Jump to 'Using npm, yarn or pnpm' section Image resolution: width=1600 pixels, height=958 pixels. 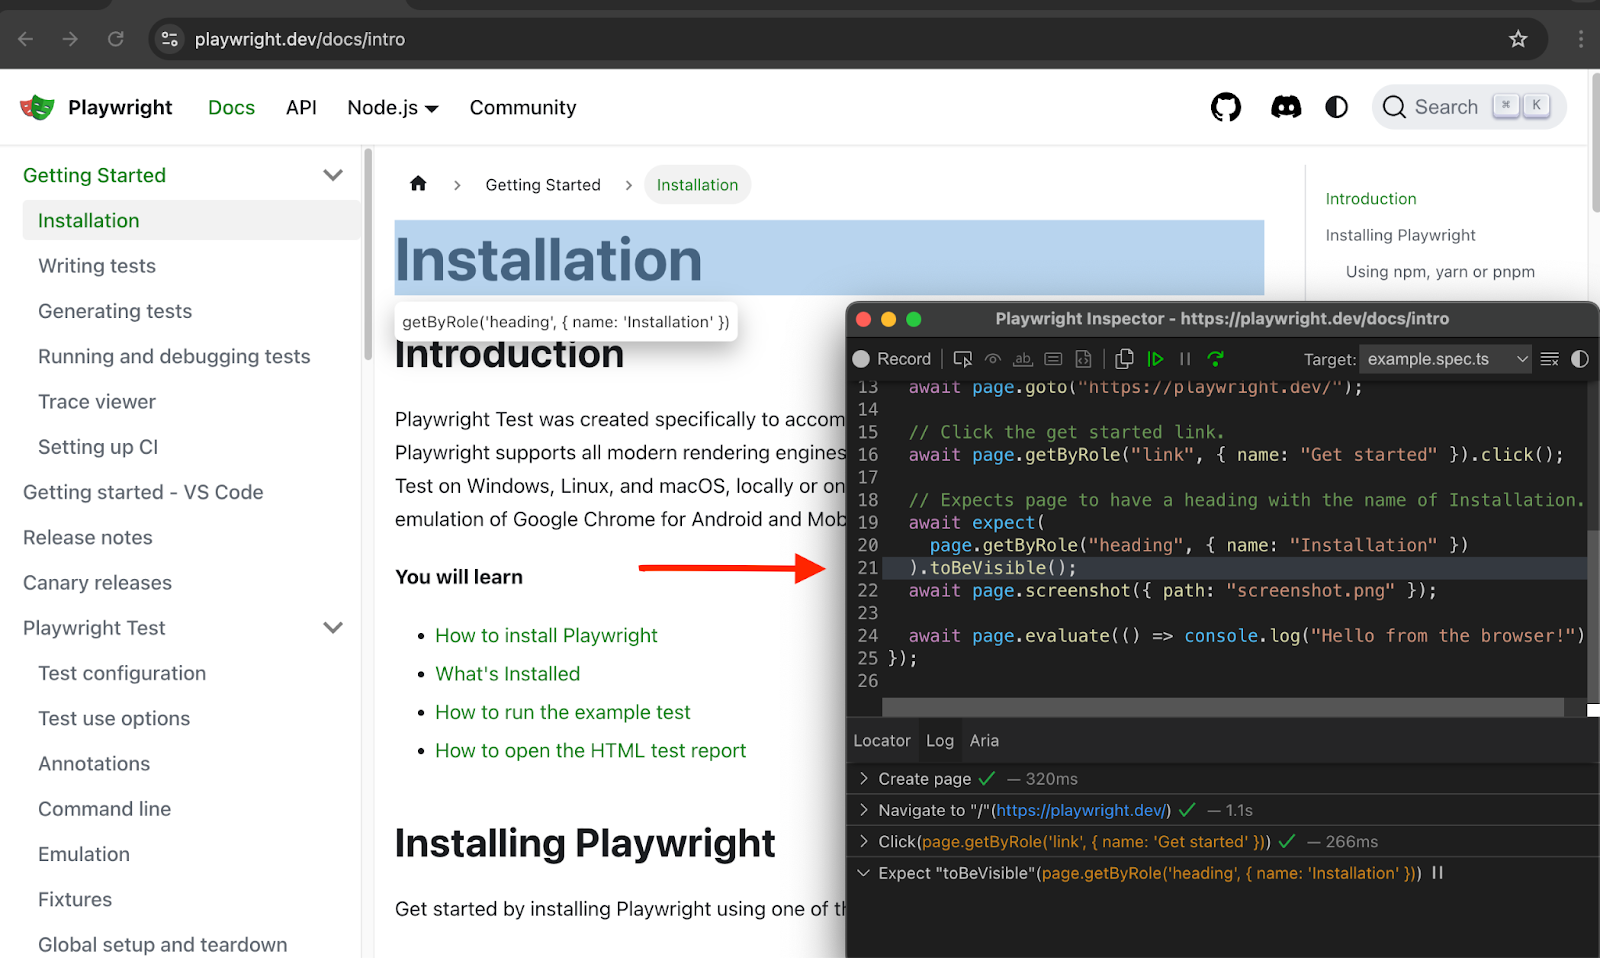(x=1440, y=272)
